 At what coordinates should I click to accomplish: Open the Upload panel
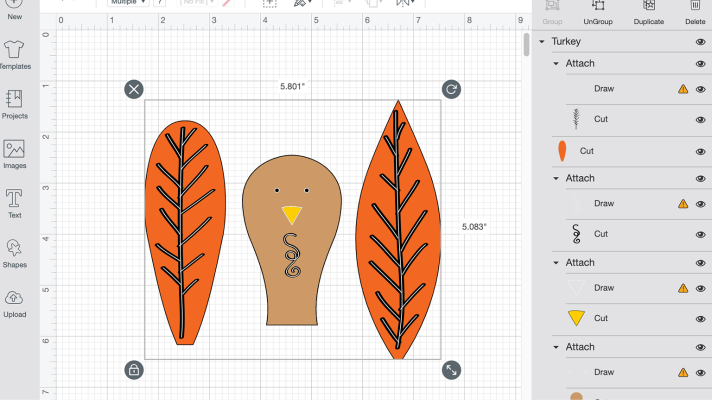tap(14, 303)
